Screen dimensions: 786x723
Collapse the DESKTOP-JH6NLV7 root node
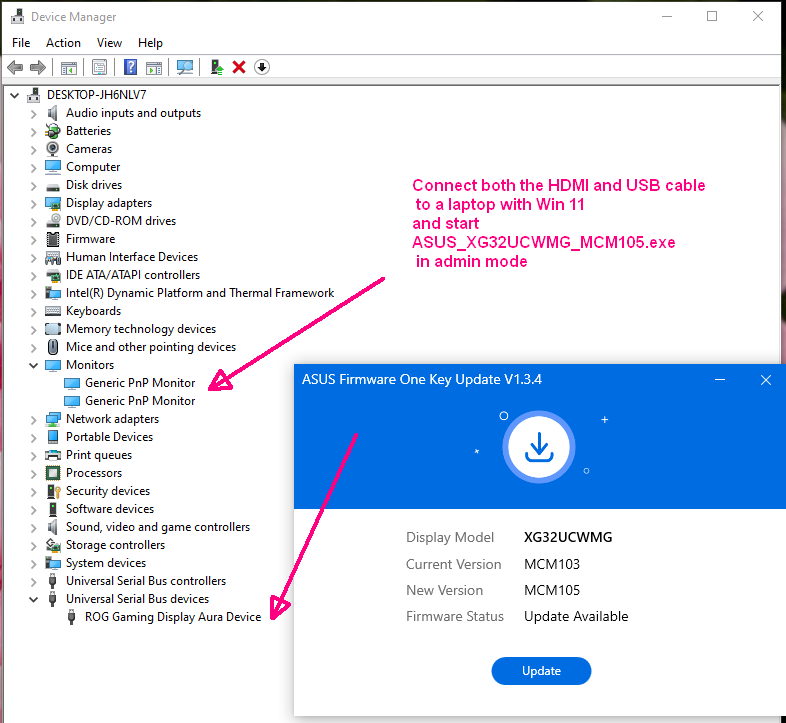pos(15,95)
